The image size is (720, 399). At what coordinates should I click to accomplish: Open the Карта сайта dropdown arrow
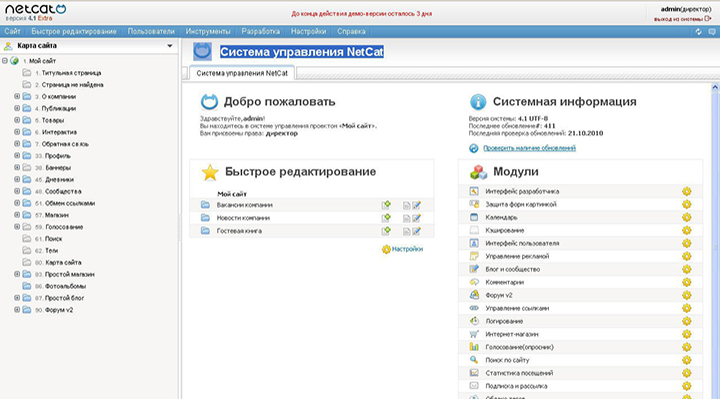pyautogui.click(x=170, y=46)
